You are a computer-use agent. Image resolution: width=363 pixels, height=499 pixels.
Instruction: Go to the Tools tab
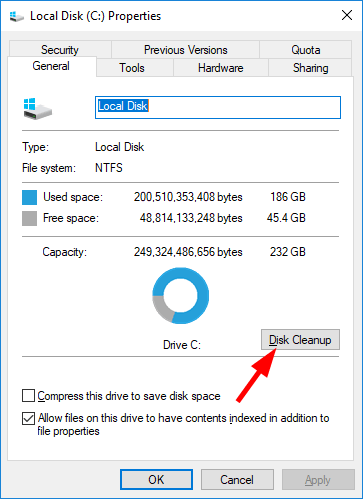coord(132,68)
